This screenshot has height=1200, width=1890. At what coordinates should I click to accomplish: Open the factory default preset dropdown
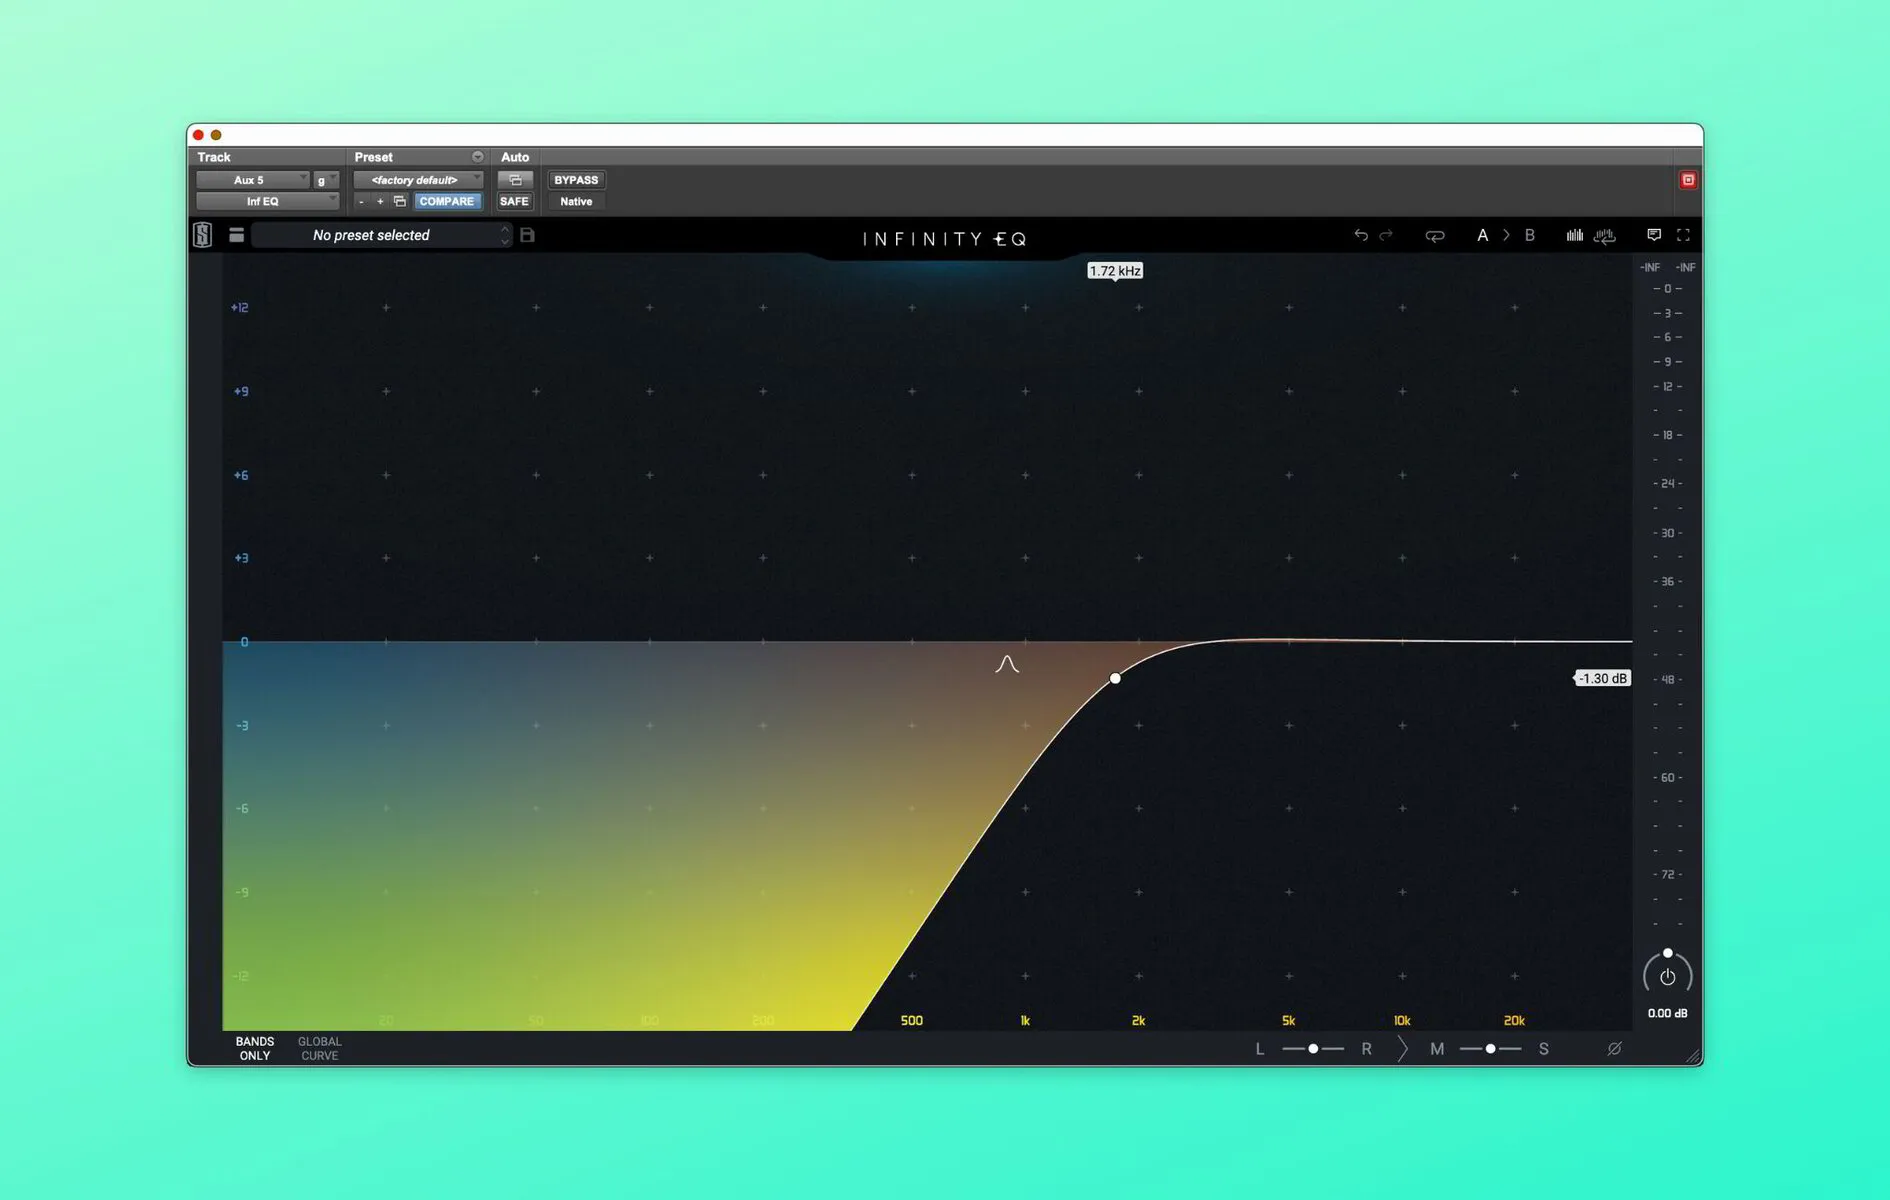(418, 180)
